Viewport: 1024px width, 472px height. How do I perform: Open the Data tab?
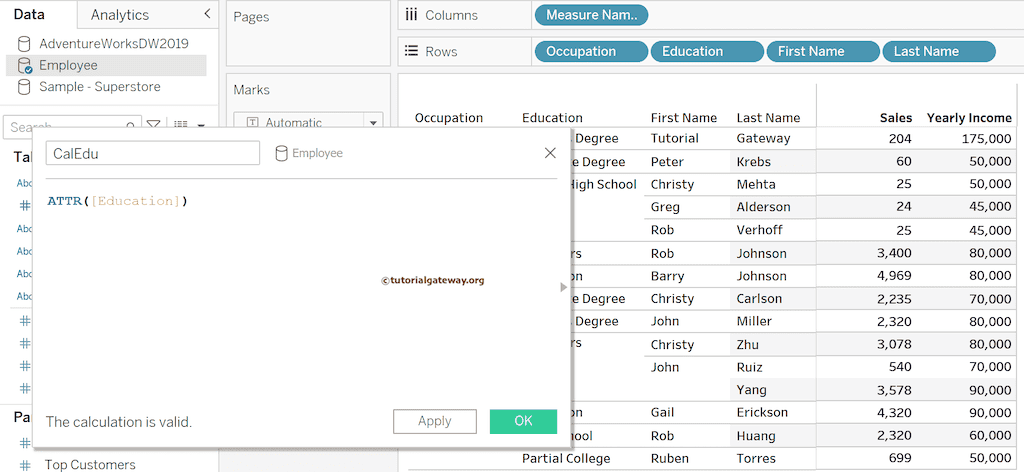(29, 15)
